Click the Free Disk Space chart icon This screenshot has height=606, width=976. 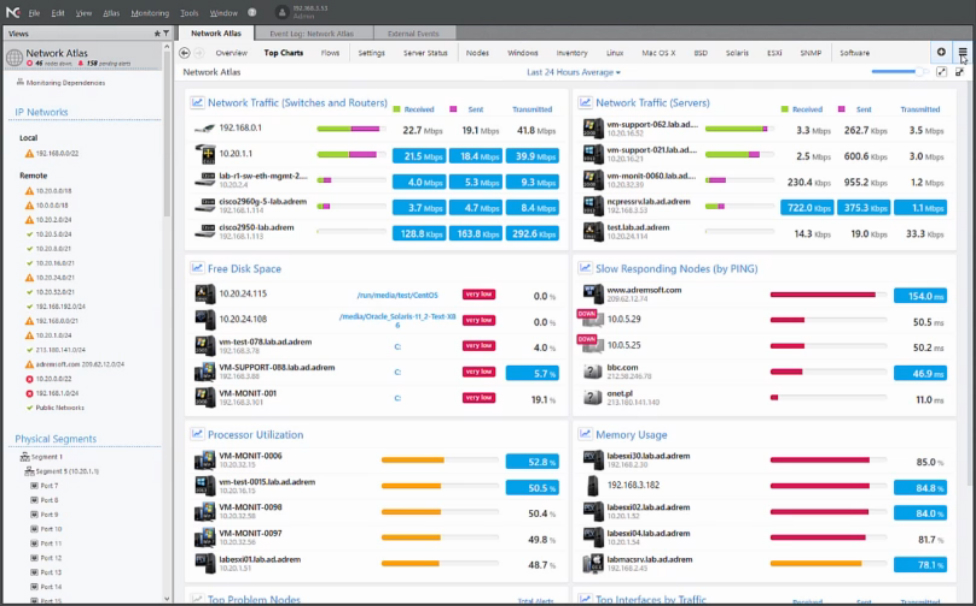click(197, 268)
